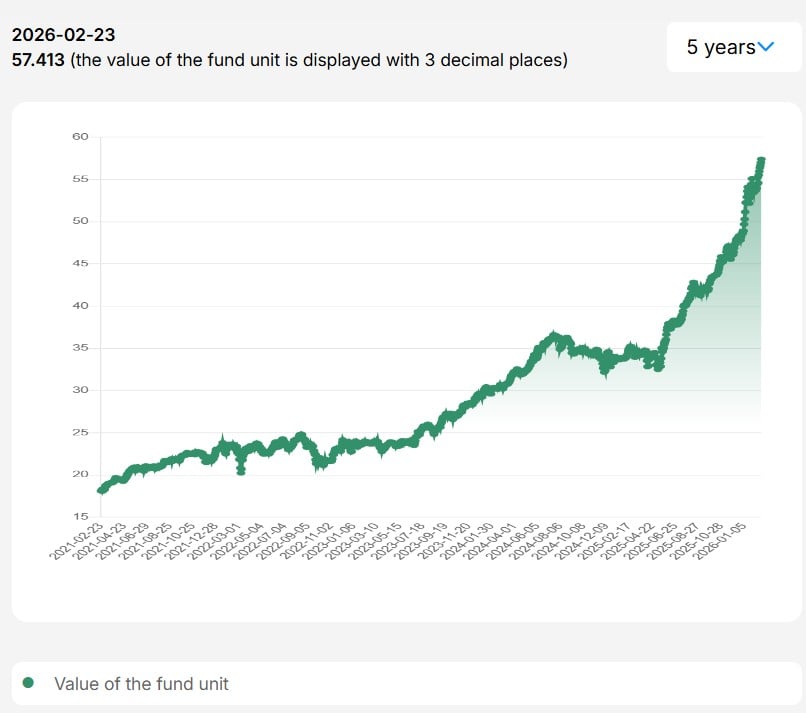806x713 pixels.
Task: Click the chart's highest peak data point
Action: [762, 158]
